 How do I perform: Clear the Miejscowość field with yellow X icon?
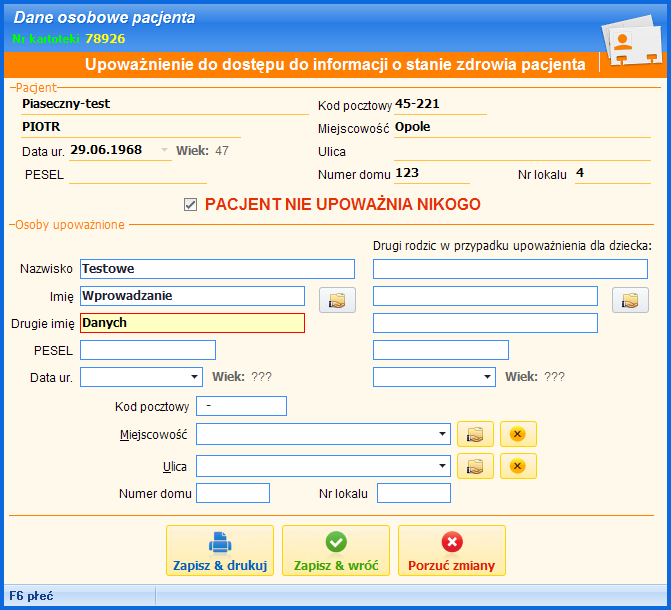pyautogui.click(x=518, y=434)
